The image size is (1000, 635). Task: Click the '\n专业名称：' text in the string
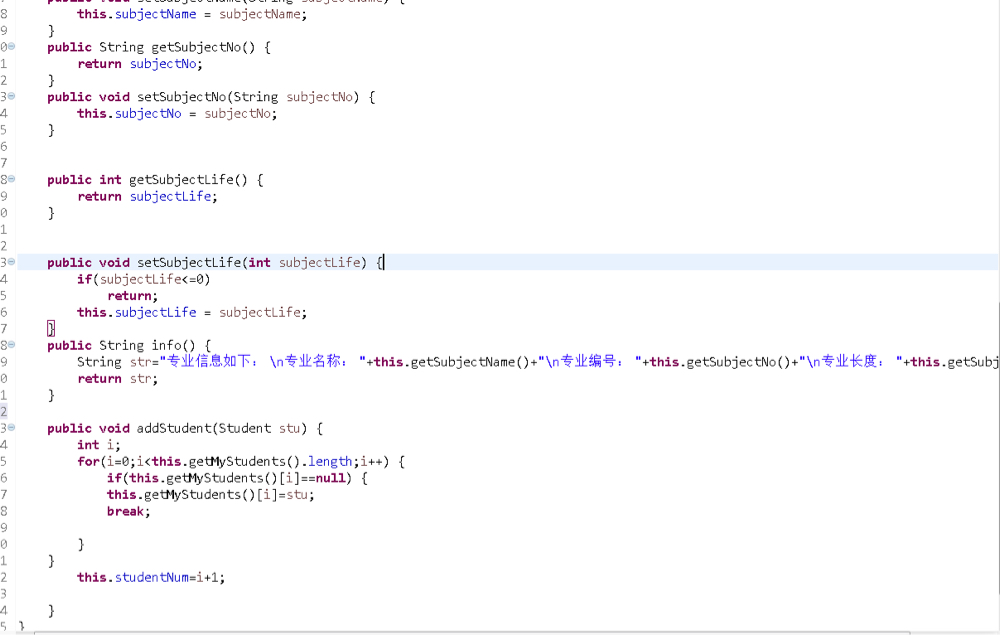(310, 361)
